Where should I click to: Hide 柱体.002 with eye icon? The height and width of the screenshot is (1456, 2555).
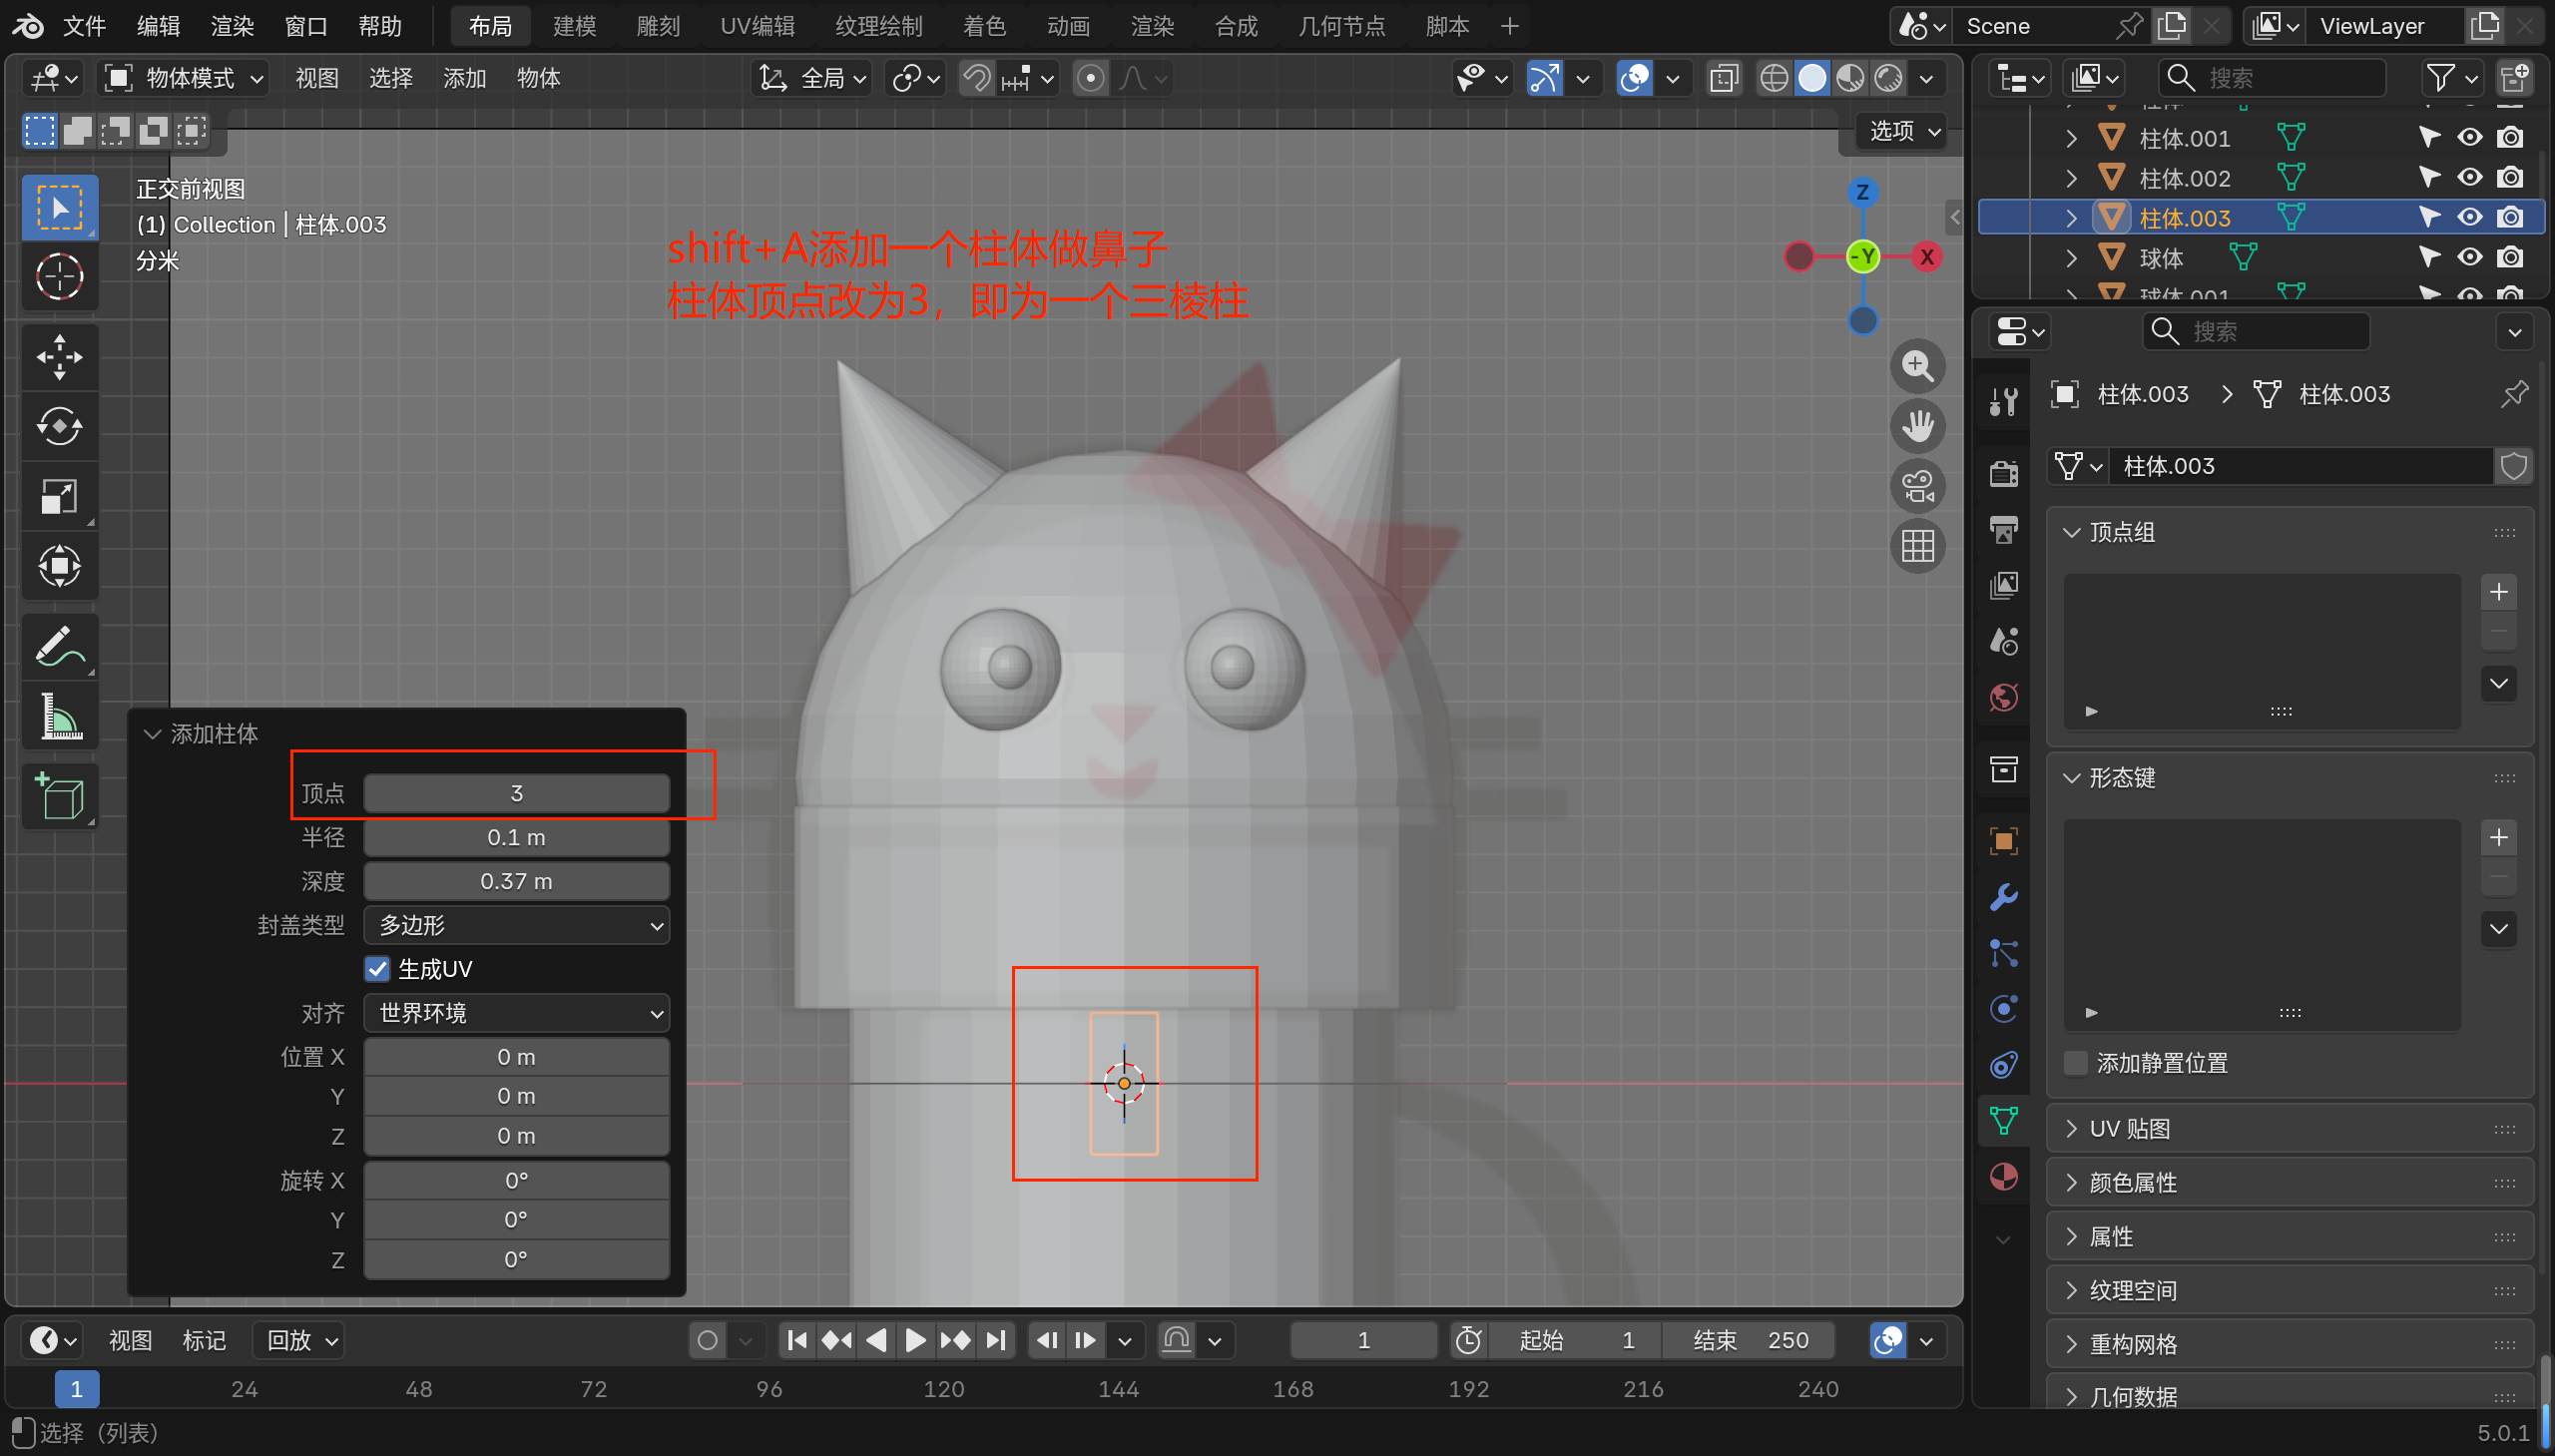(x=2469, y=178)
